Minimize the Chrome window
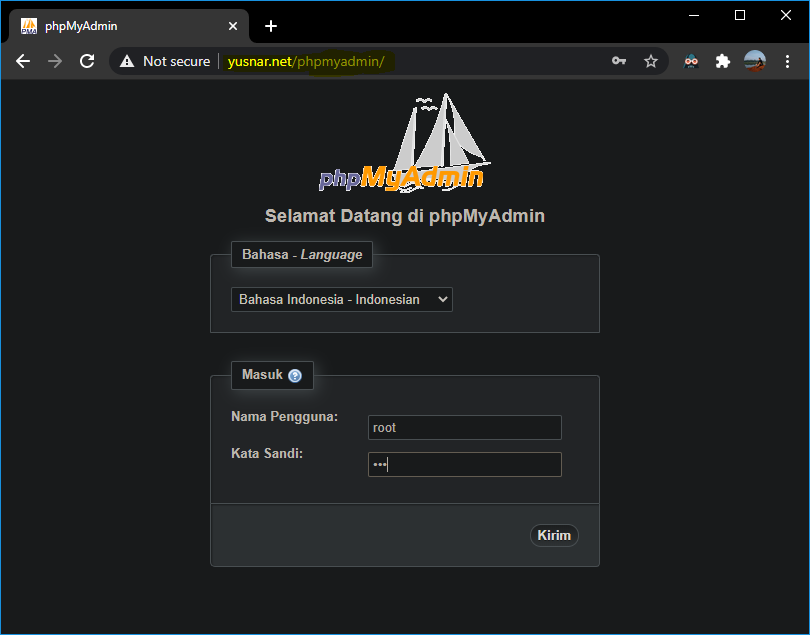The width and height of the screenshot is (810, 635). click(694, 16)
